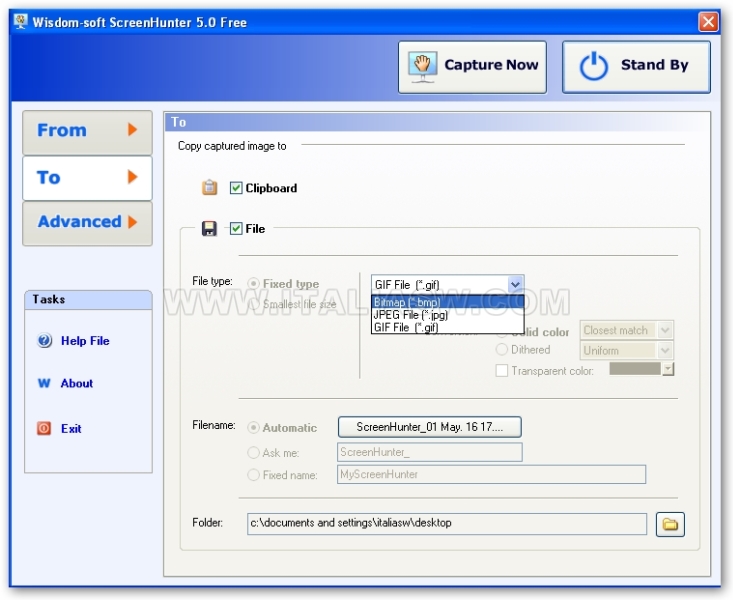The image size is (733, 600).
Task: Open the Closest match dropdown
Action: (x=665, y=330)
